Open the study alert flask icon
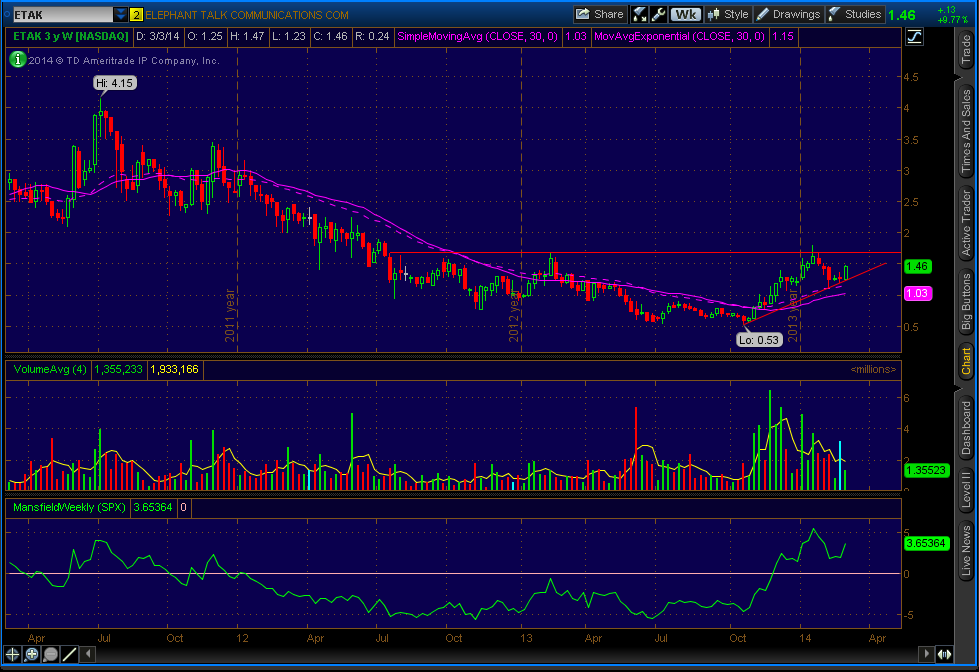Image resolution: width=979 pixels, height=672 pixels. pos(639,14)
